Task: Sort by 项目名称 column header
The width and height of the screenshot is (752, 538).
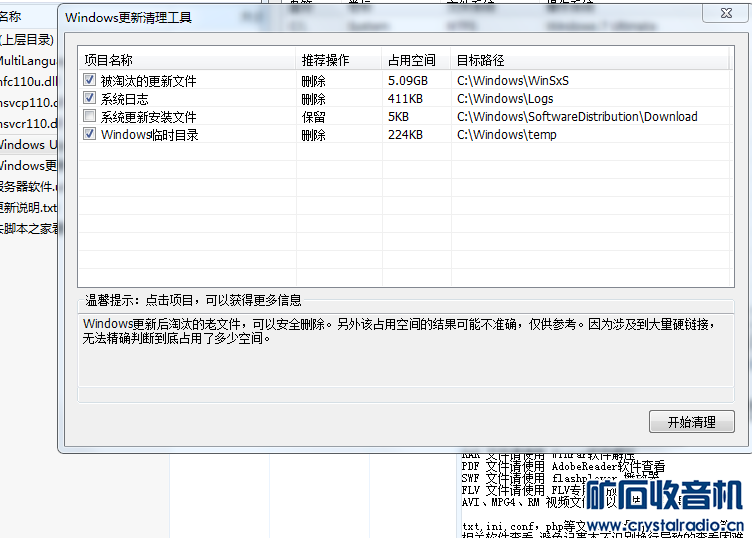Action: (x=187, y=60)
